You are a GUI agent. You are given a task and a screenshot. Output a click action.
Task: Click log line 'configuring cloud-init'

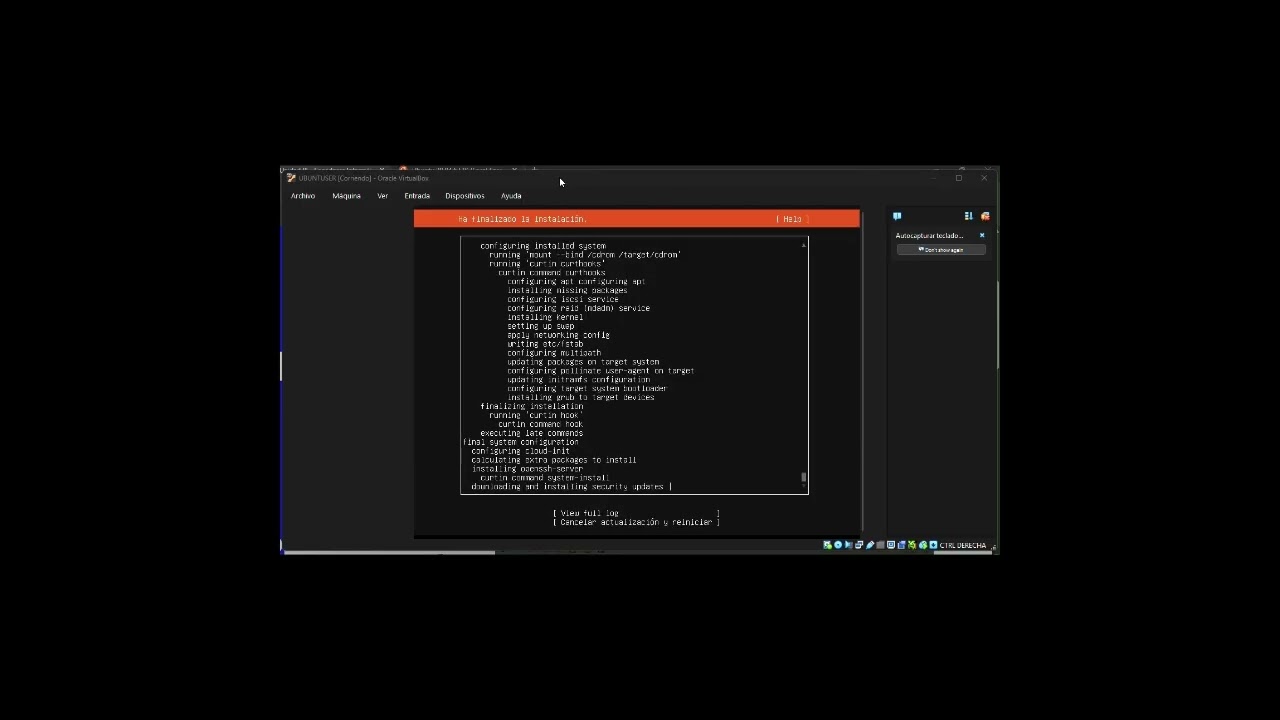click(x=521, y=451)
